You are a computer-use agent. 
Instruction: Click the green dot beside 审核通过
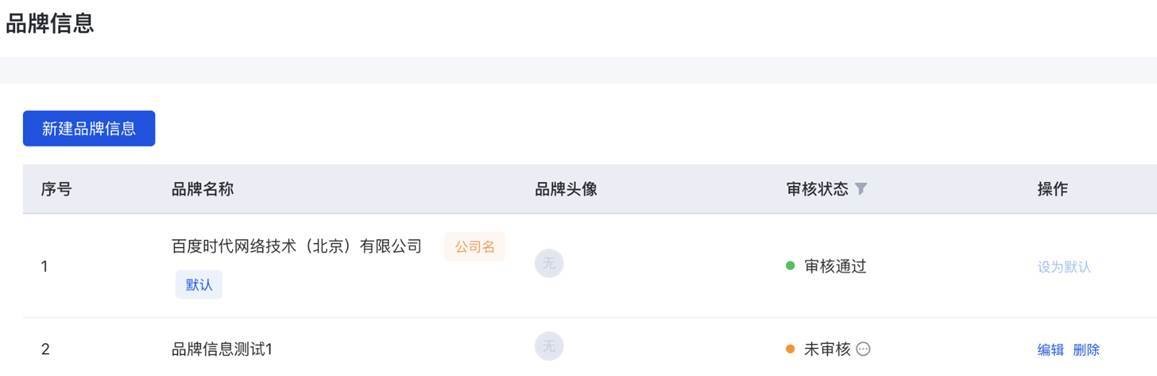click(790, 266)
